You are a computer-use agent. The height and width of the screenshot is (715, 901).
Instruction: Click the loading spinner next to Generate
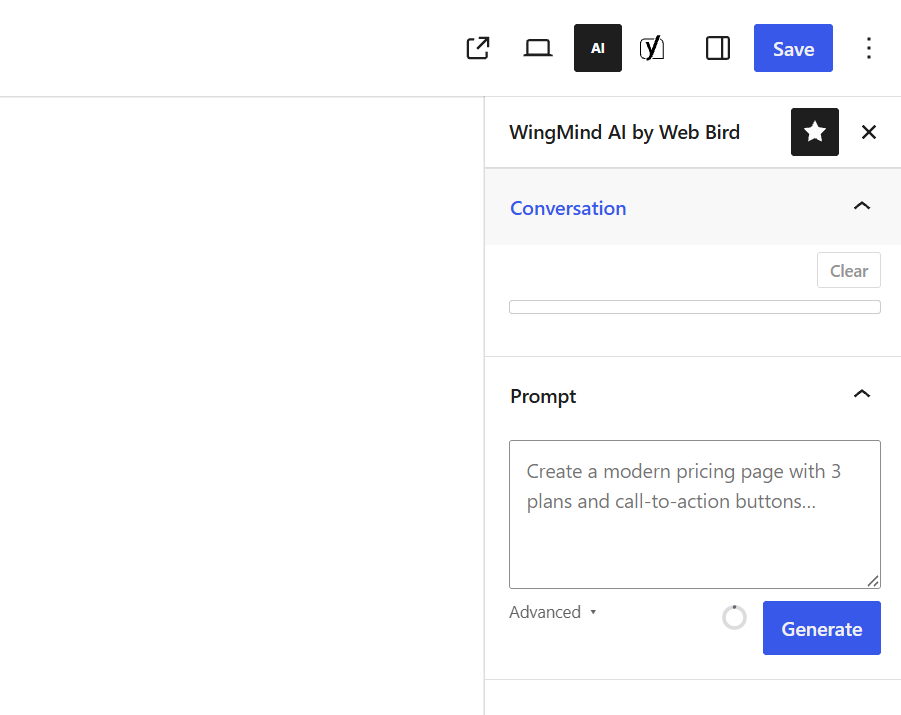734,618
